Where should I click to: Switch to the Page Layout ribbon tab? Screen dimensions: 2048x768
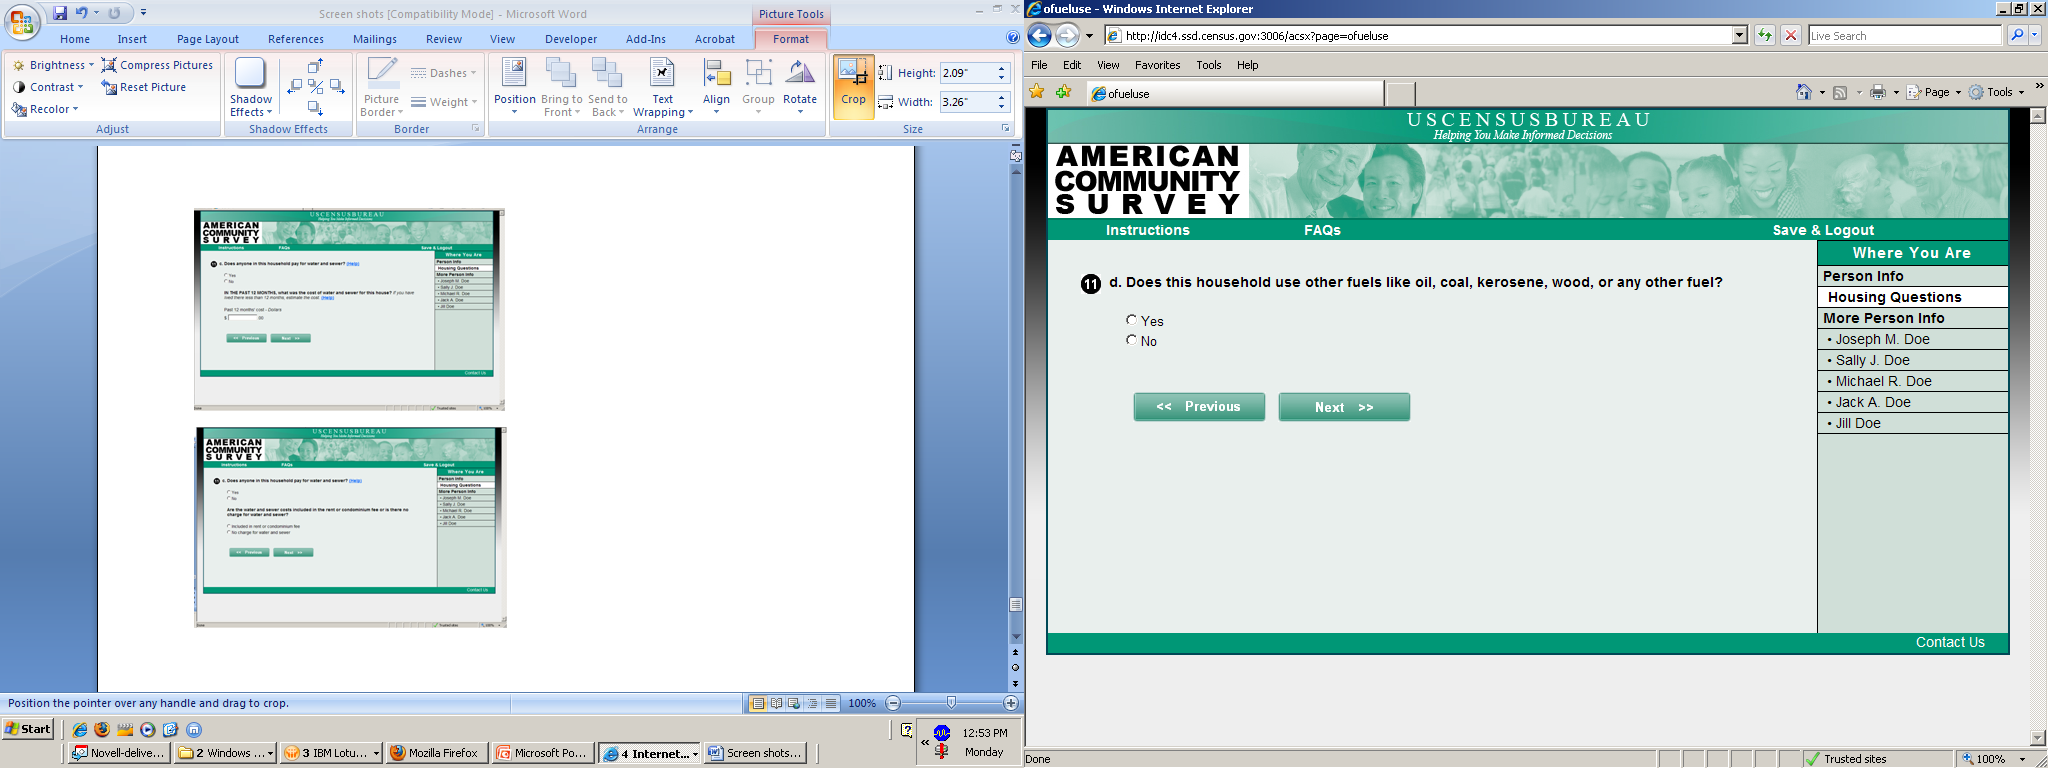[x=208, y=39]
